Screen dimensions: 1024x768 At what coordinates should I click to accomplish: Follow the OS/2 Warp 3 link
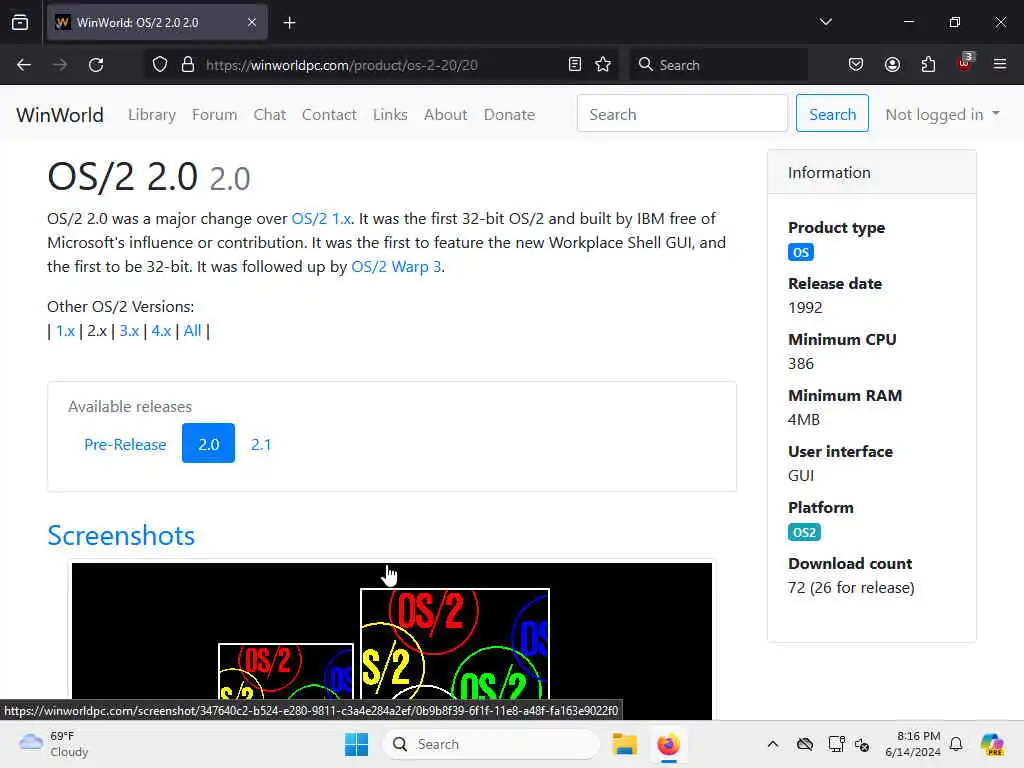(396, 266)
